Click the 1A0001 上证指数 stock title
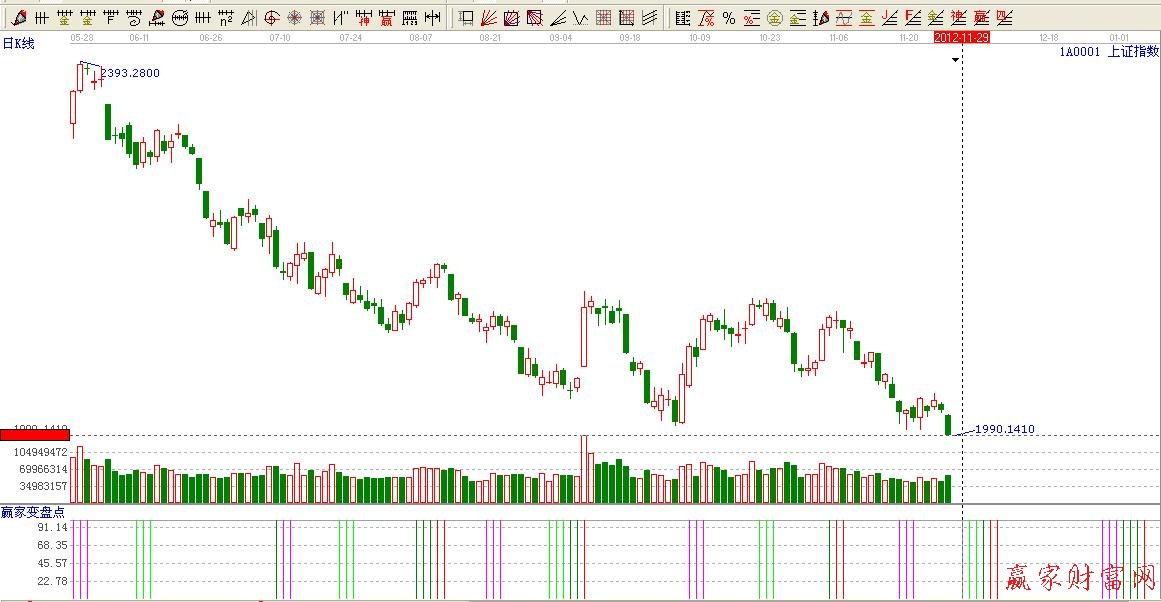 coord(1108,52)
